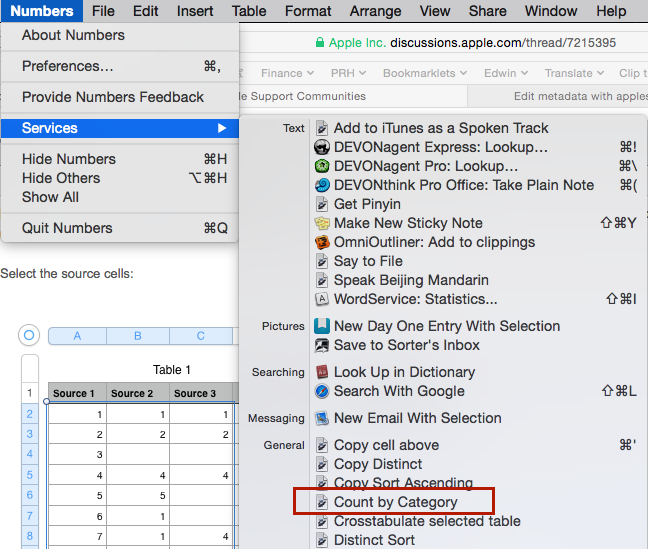This screenshot has height=549, width=648.
Task: Click the Source 2 header cell
Action: pos(138,393)
